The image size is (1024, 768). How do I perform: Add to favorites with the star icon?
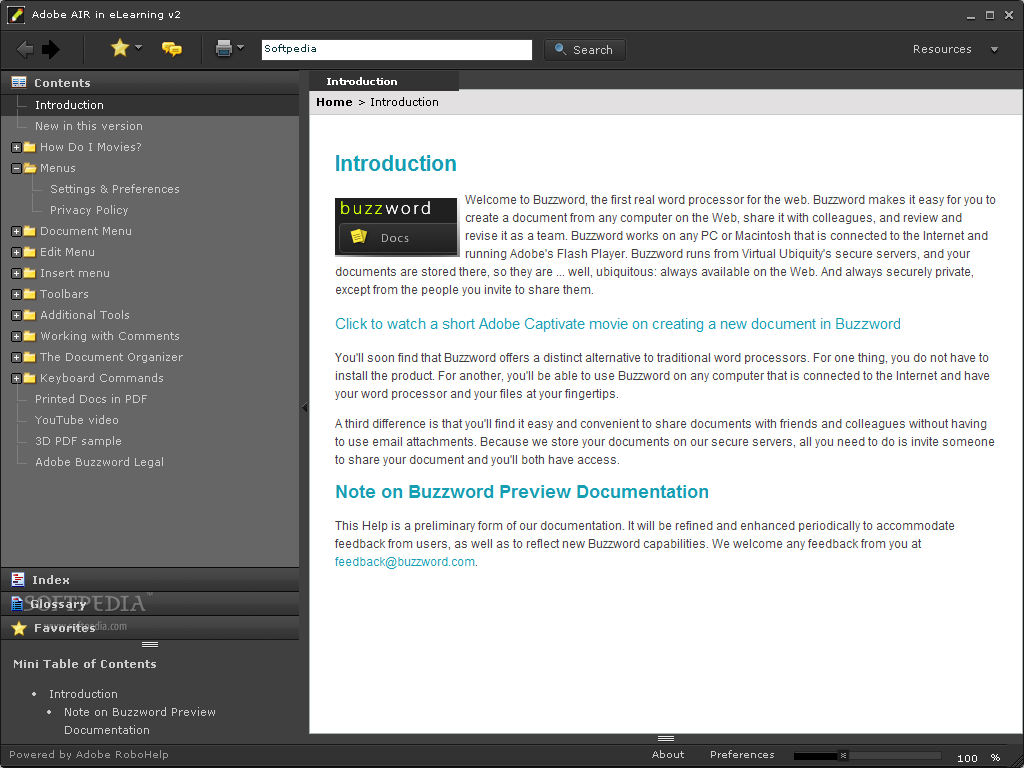coord(120,48)
